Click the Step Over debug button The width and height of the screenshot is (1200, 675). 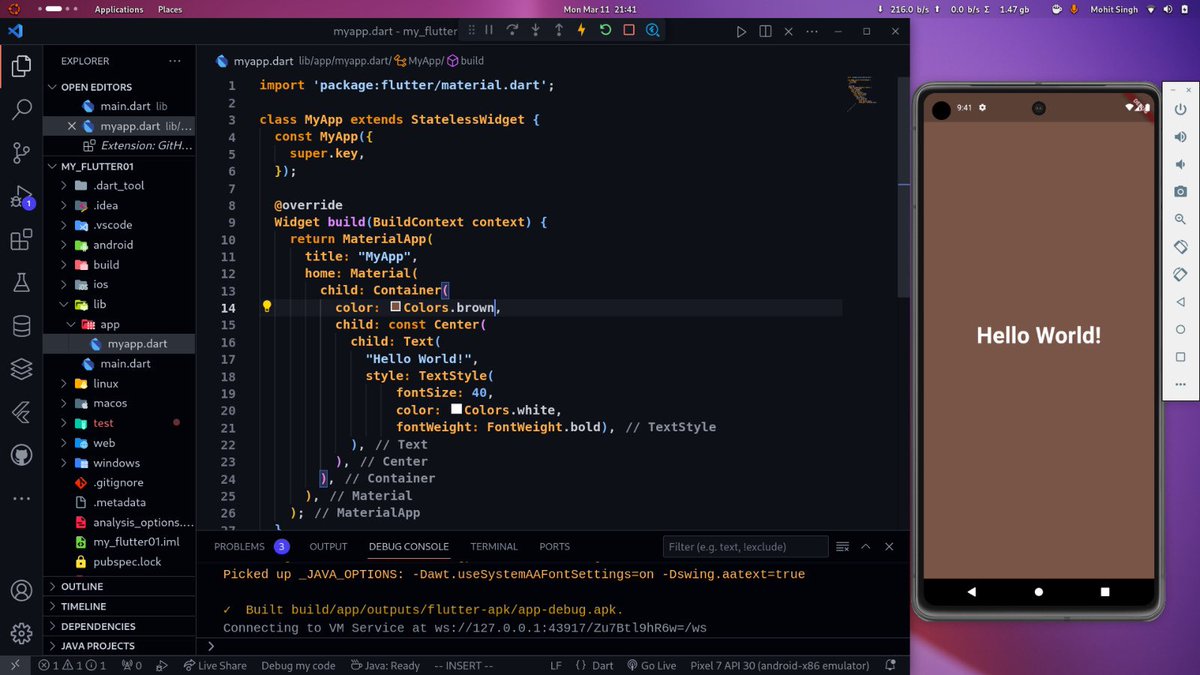512,31
